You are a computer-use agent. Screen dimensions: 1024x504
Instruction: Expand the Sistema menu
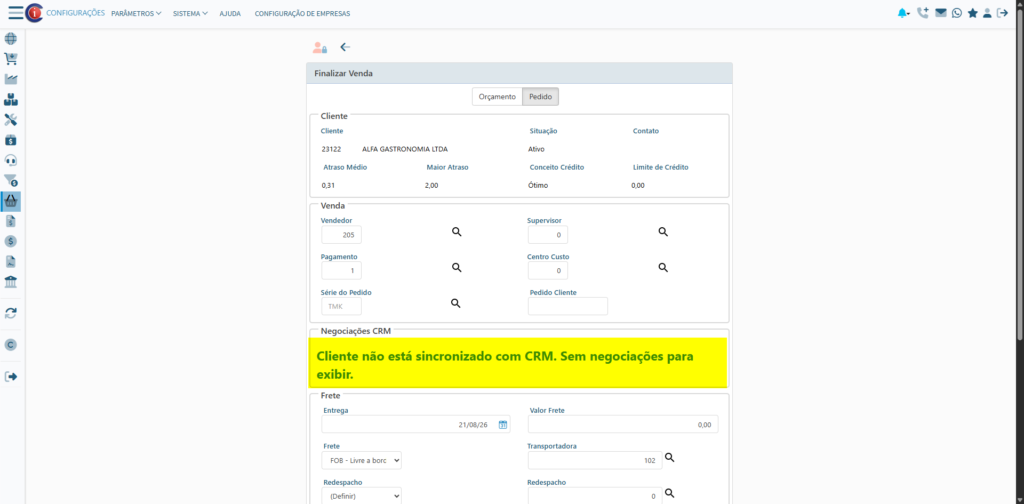[190, 13]
